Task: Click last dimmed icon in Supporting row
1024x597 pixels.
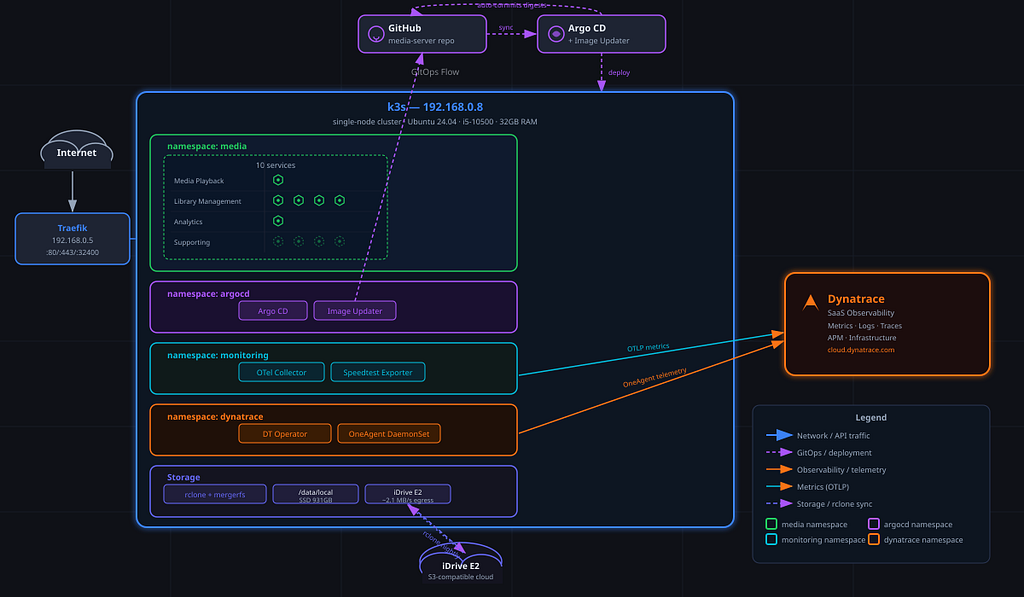Action: click(x=340, y=242)
